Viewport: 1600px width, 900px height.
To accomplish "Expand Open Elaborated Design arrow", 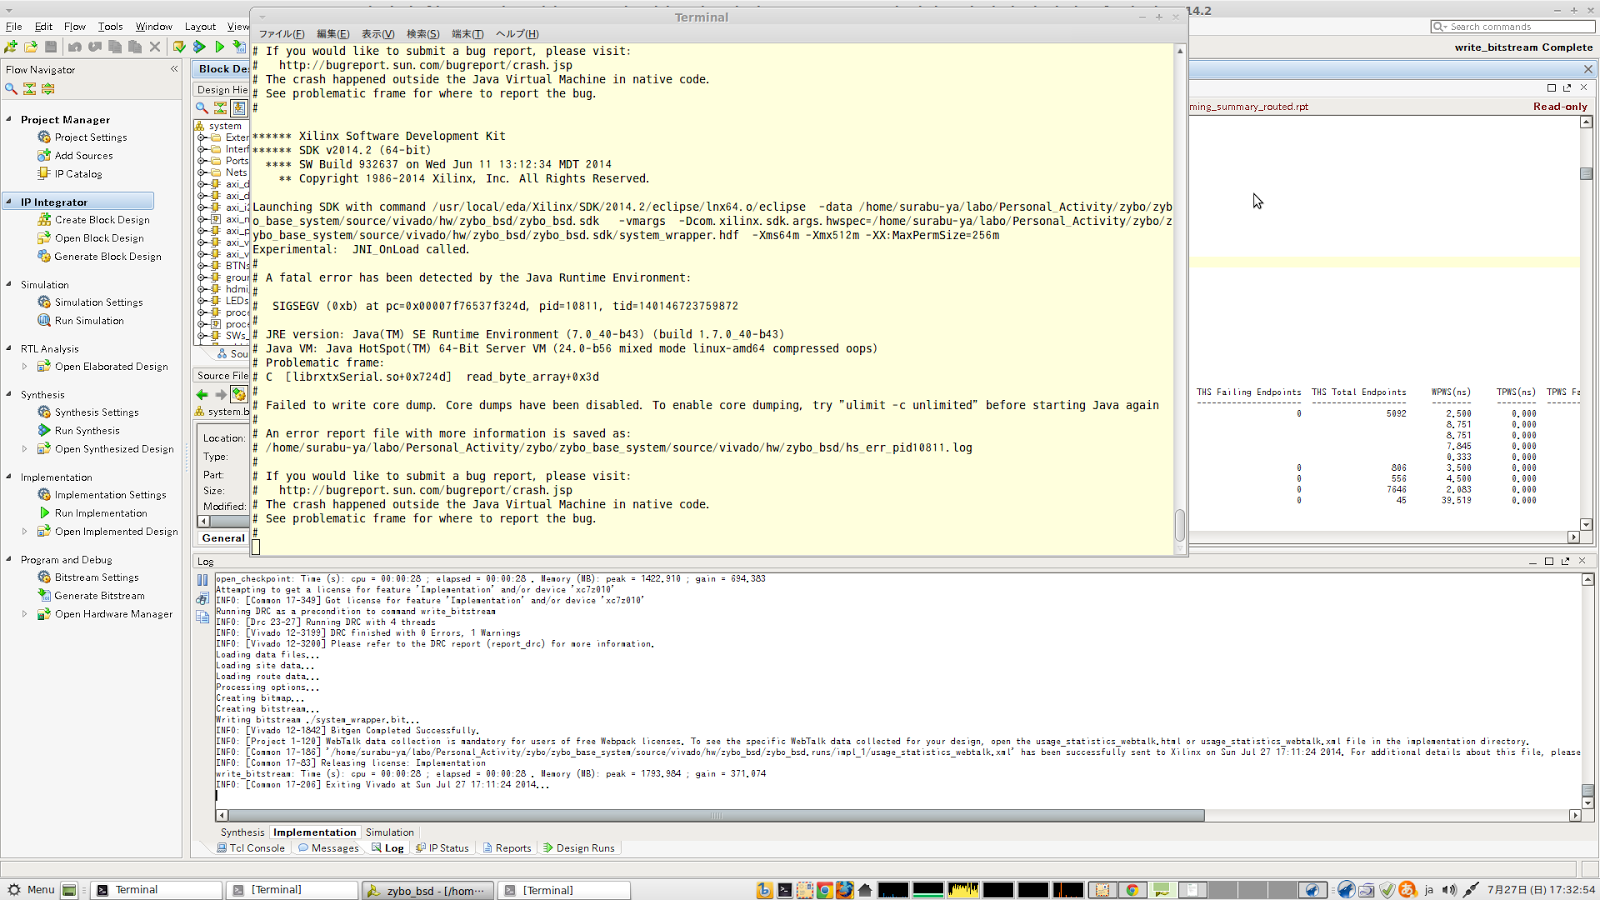I will click(25, 367).
